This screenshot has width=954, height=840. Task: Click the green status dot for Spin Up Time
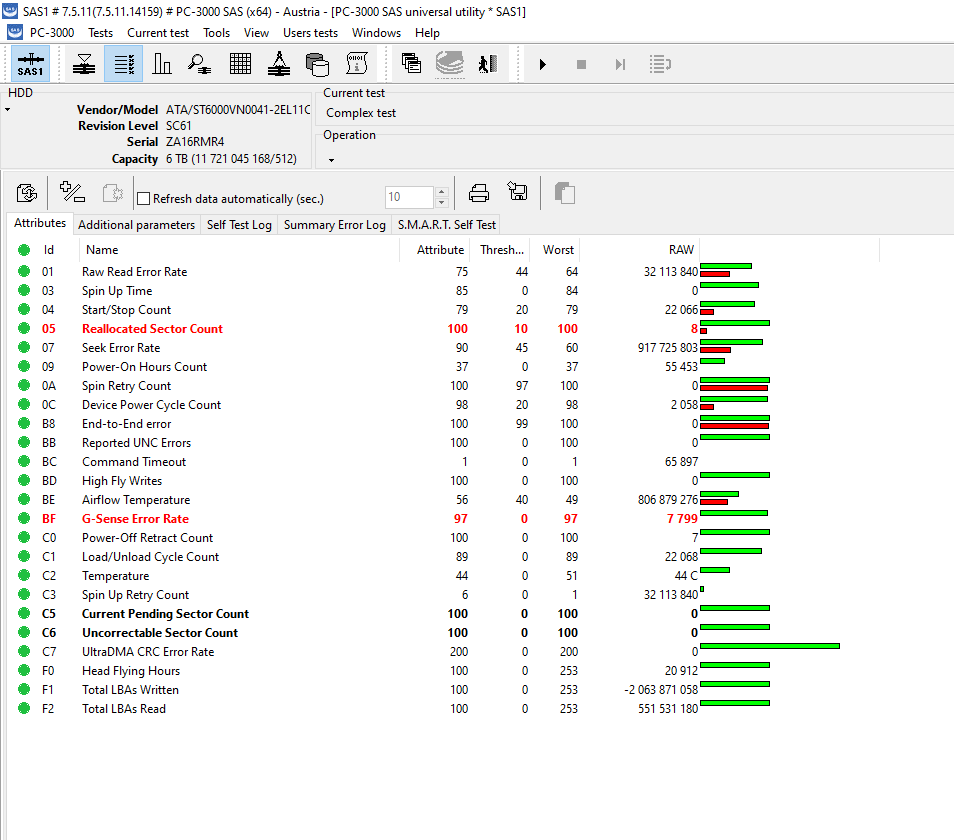[x=24, y=291]
